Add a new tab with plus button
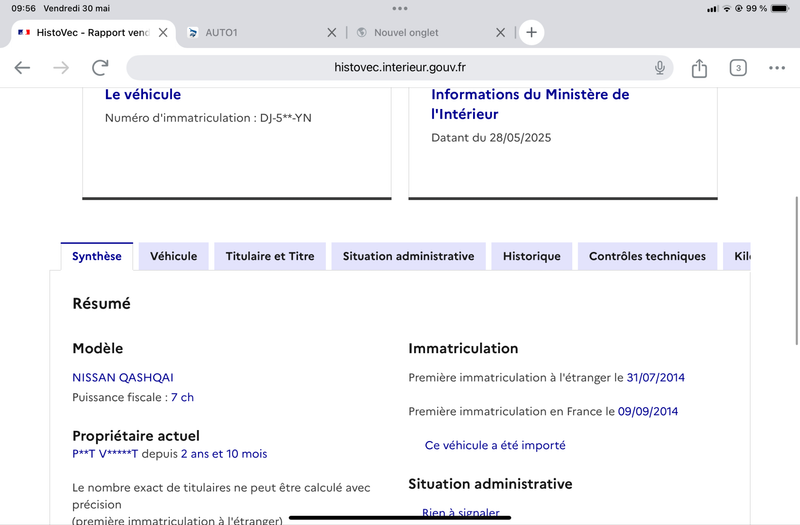This screenshot has height=525, width=800. 531,33
